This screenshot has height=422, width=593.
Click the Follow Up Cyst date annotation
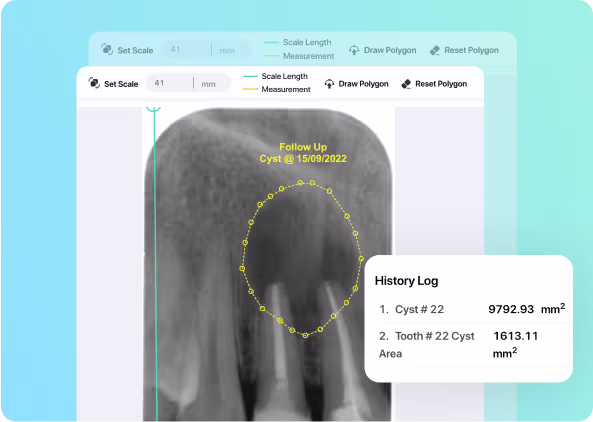(303, 153)
